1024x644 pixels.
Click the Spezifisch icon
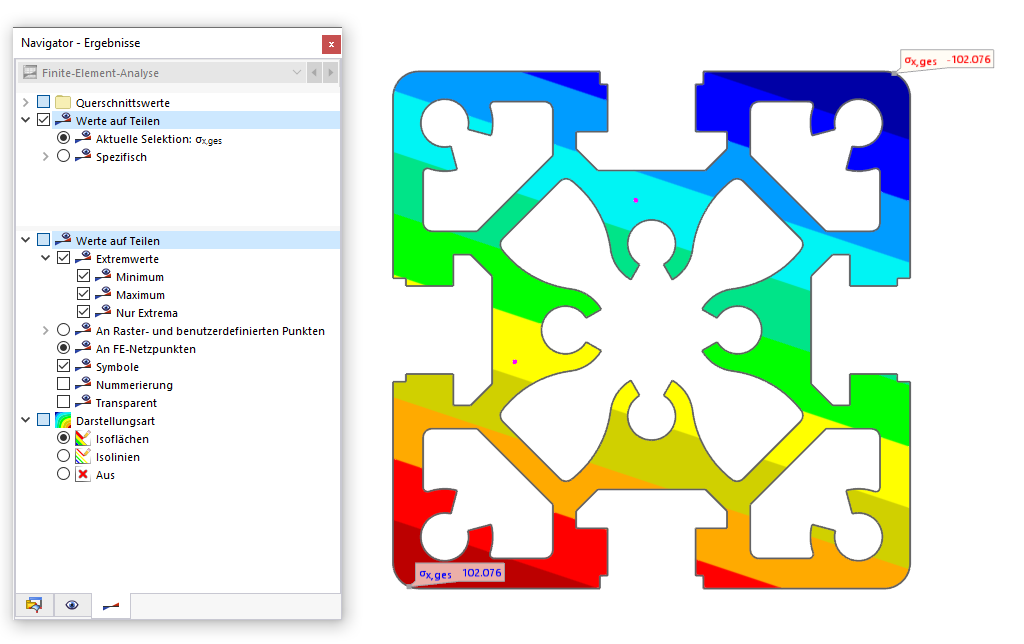83,155
